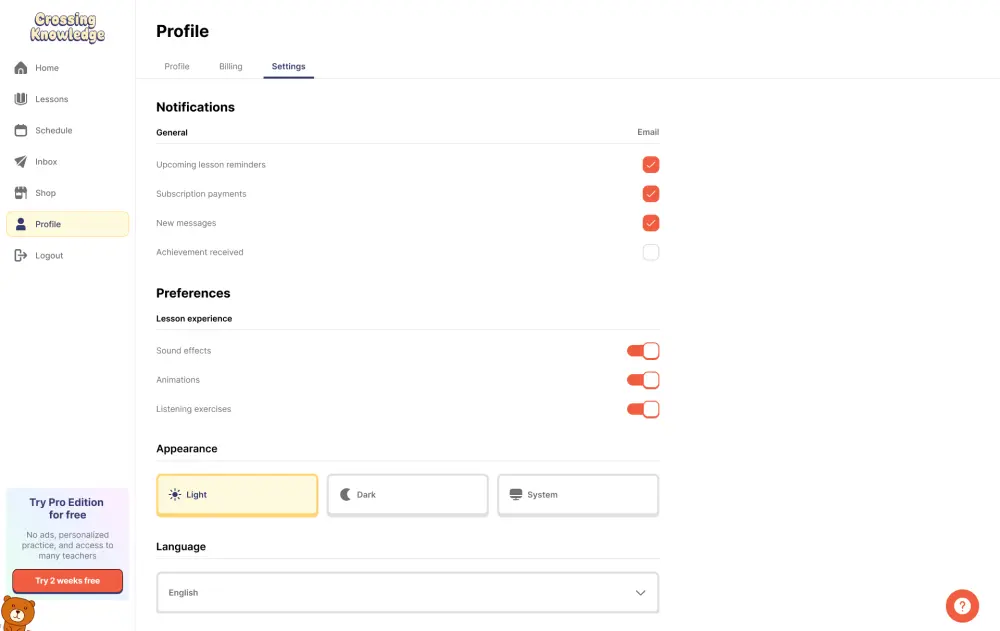Click the Schedule calendar icon
This screenshot has height=631, width=1000.
click(21, 130)
